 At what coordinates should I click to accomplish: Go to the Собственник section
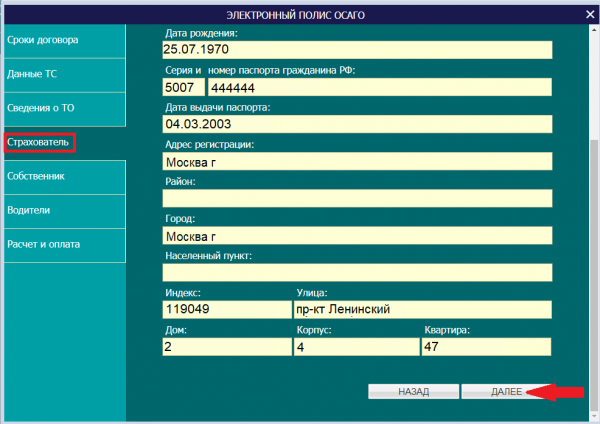click(65, 177)
